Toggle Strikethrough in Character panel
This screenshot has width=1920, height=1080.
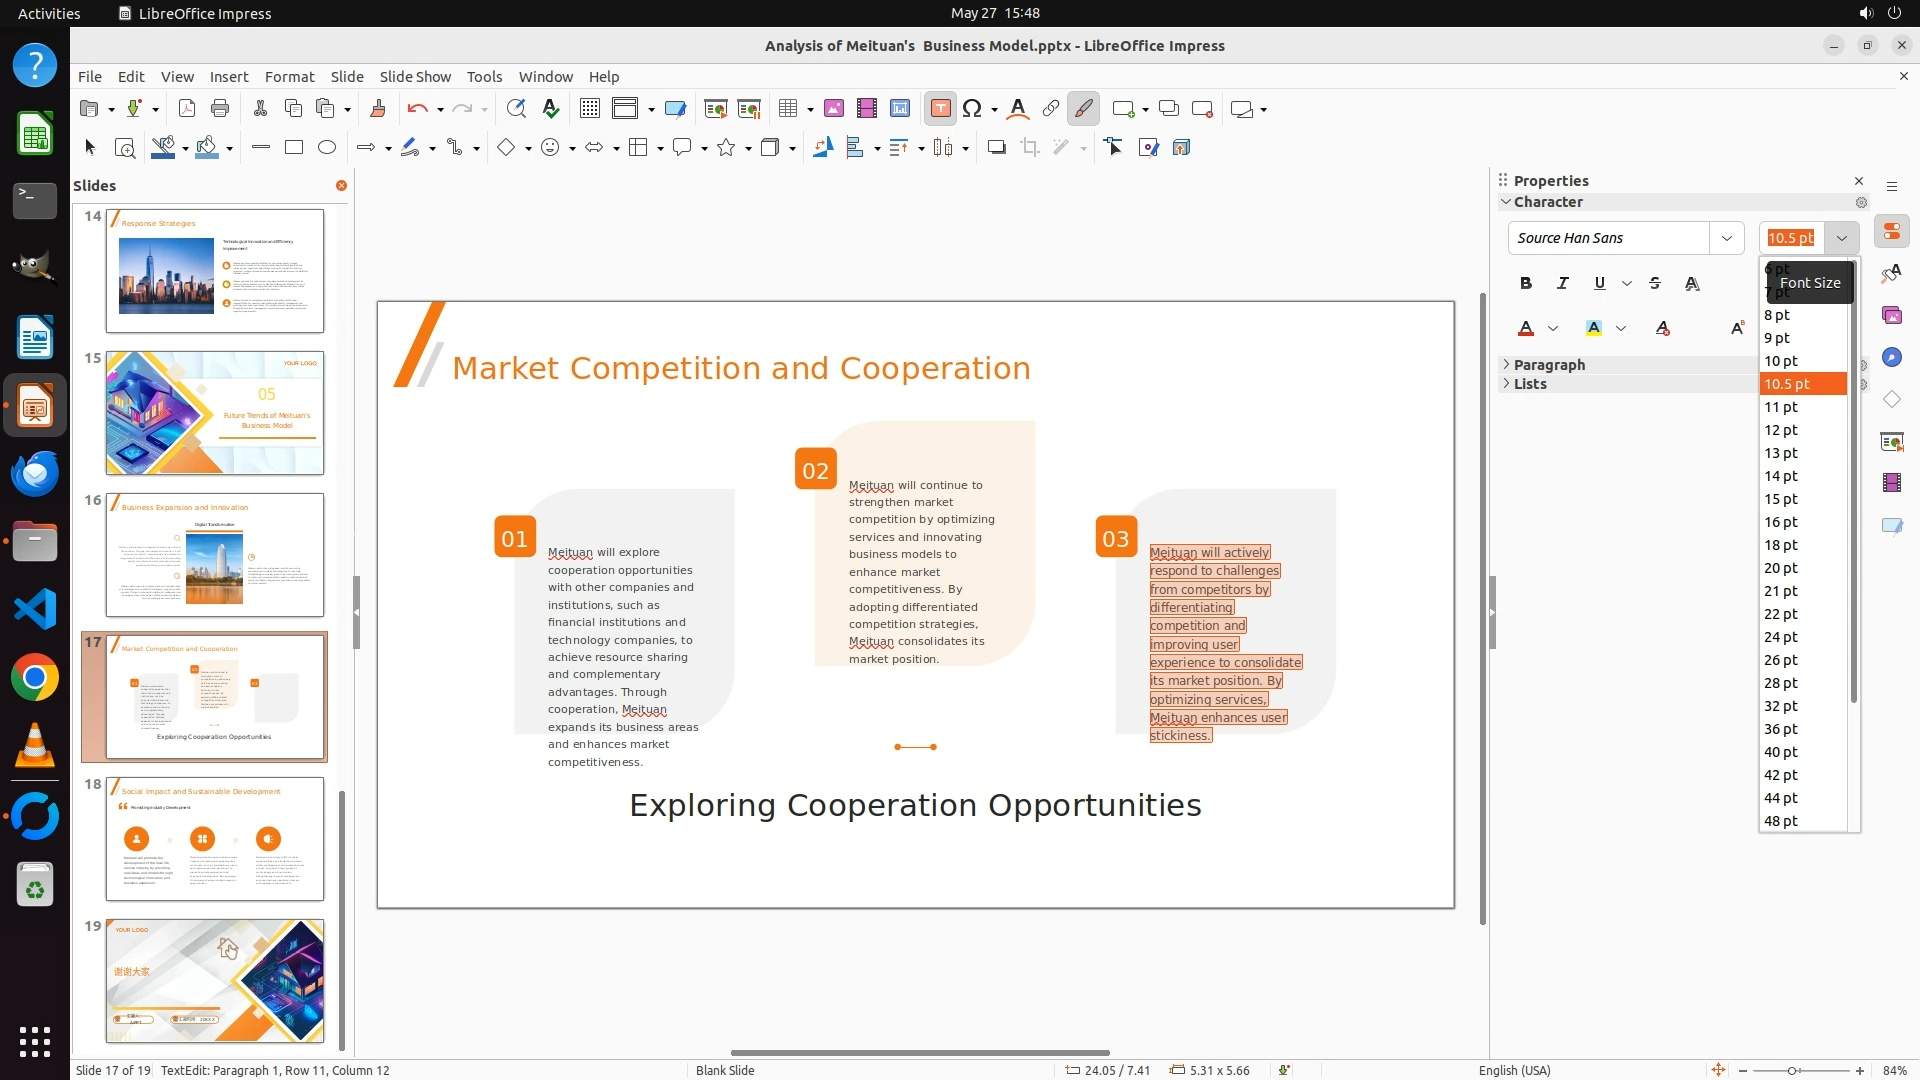point(1655,283)
